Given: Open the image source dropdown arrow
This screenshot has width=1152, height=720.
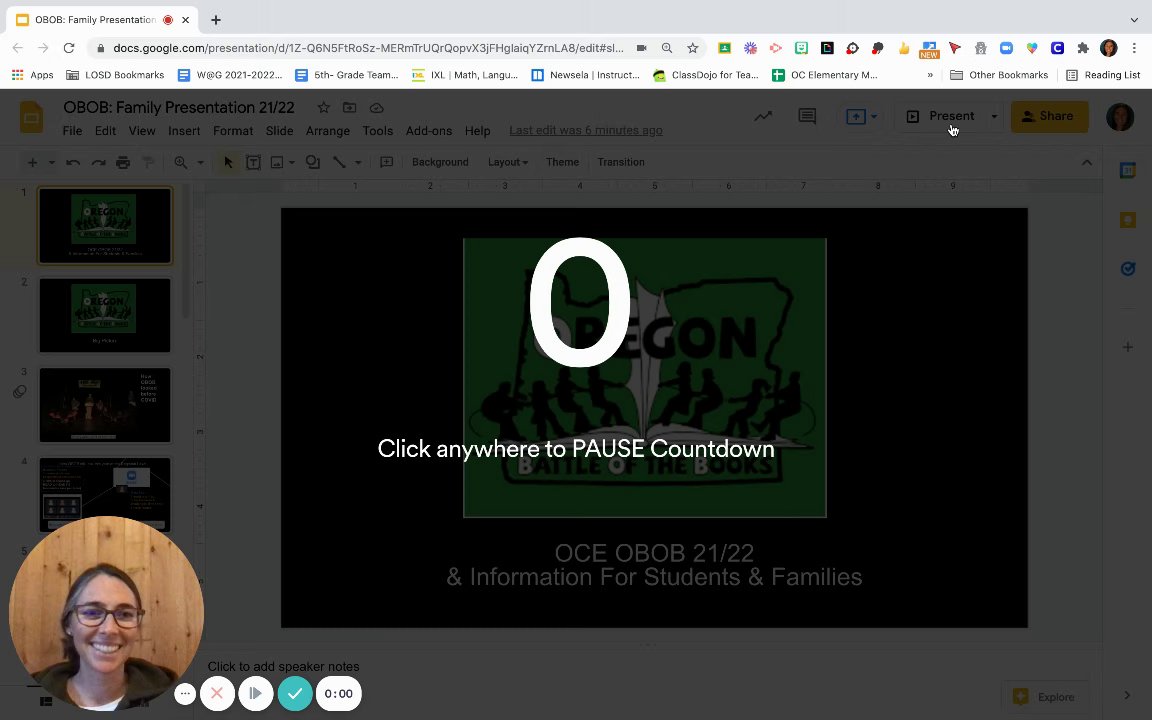Looking at the screenshot, I should point(292,162).
